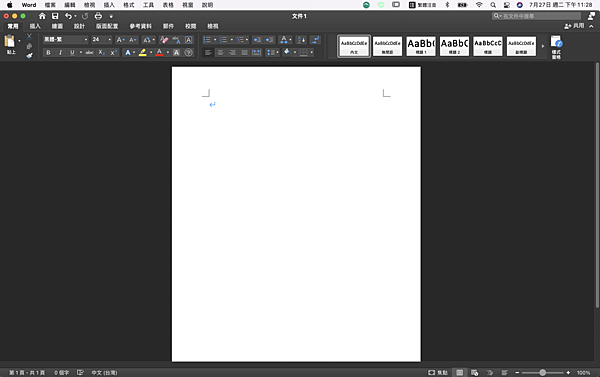Apply distributed alignment
600x377 pixels.
tap(257, 52)
